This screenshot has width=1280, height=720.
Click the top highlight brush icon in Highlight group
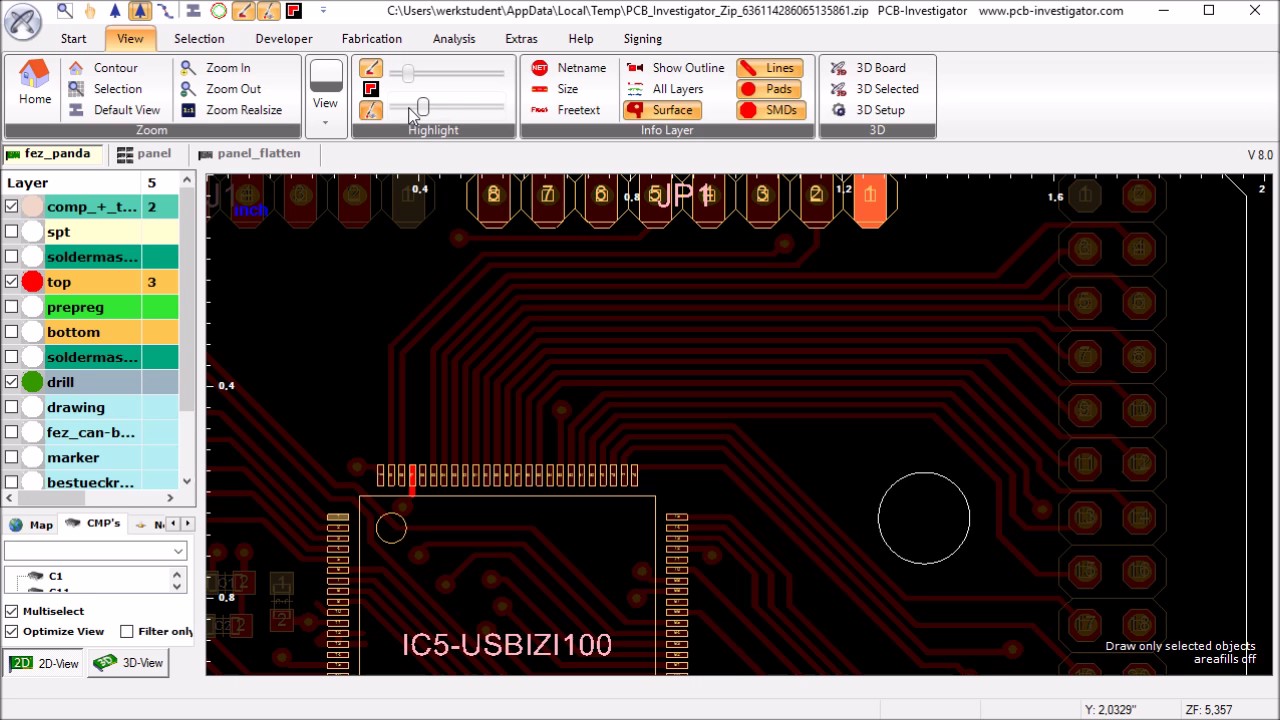tap(371, 68)
